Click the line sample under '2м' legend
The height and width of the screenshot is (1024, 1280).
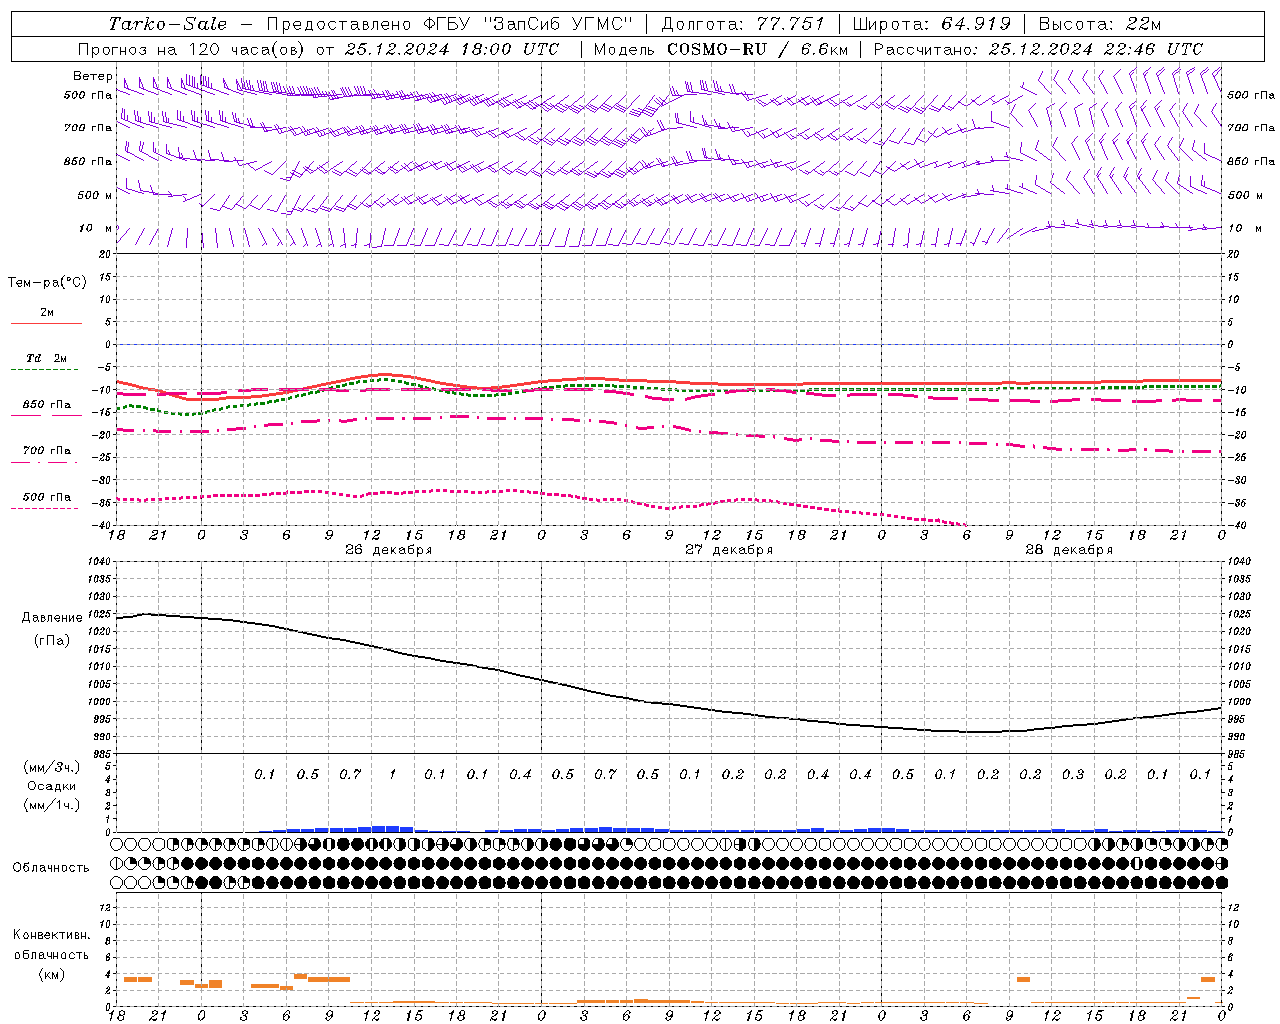(47, 323)
